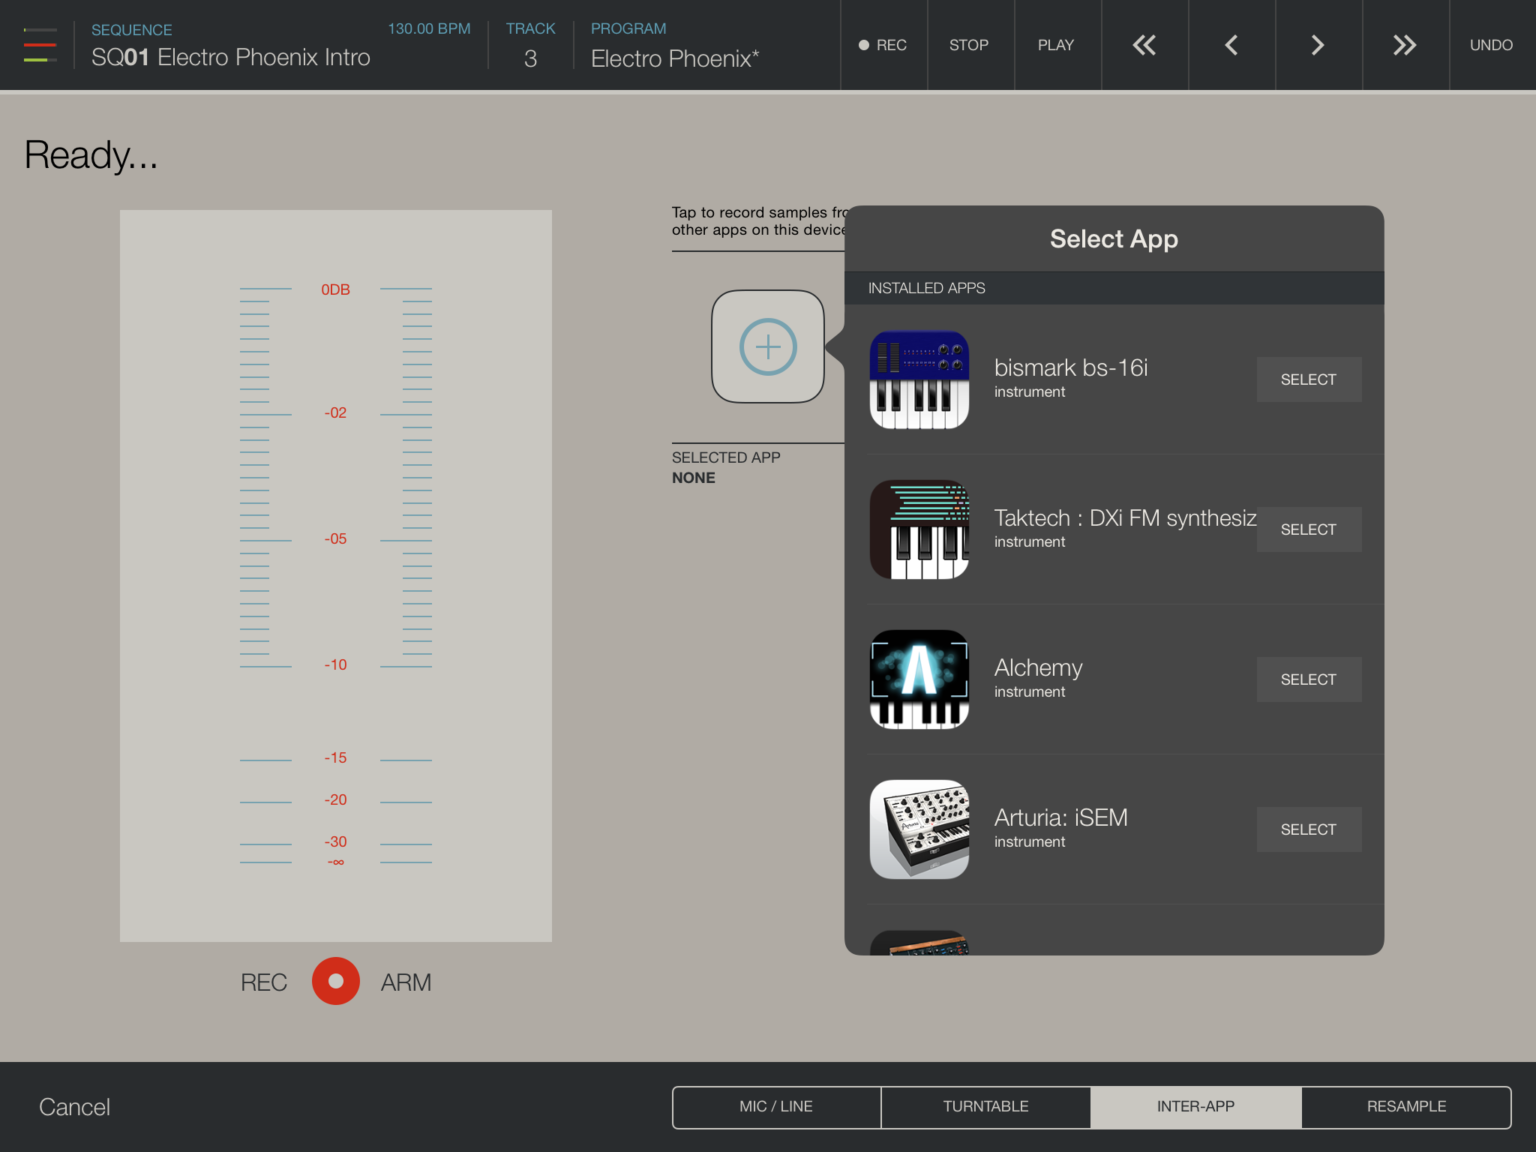Tap the plus icon to add app

tap(768, 347)
